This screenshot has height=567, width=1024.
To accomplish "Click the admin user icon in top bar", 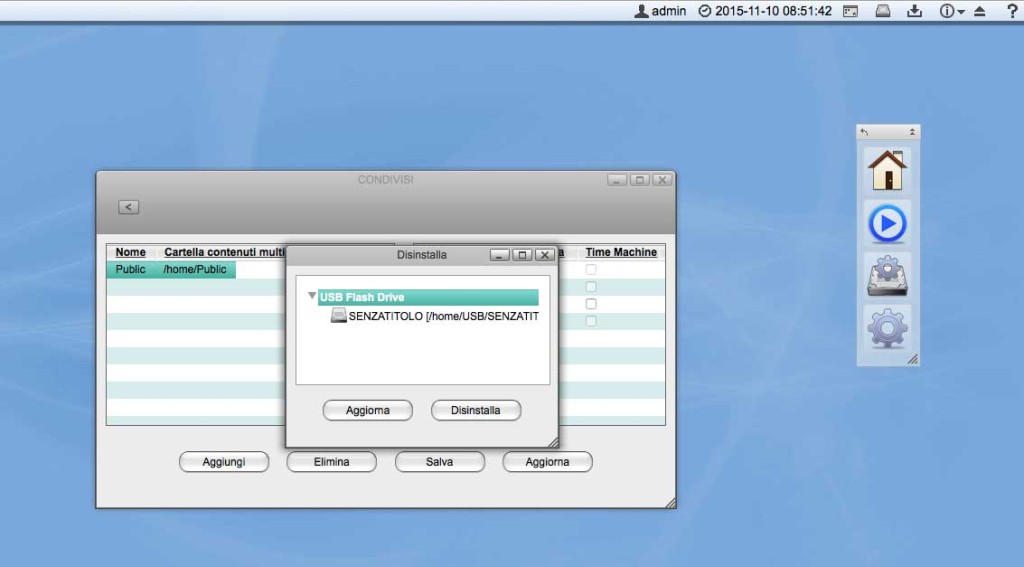I will tap(641, 11).
